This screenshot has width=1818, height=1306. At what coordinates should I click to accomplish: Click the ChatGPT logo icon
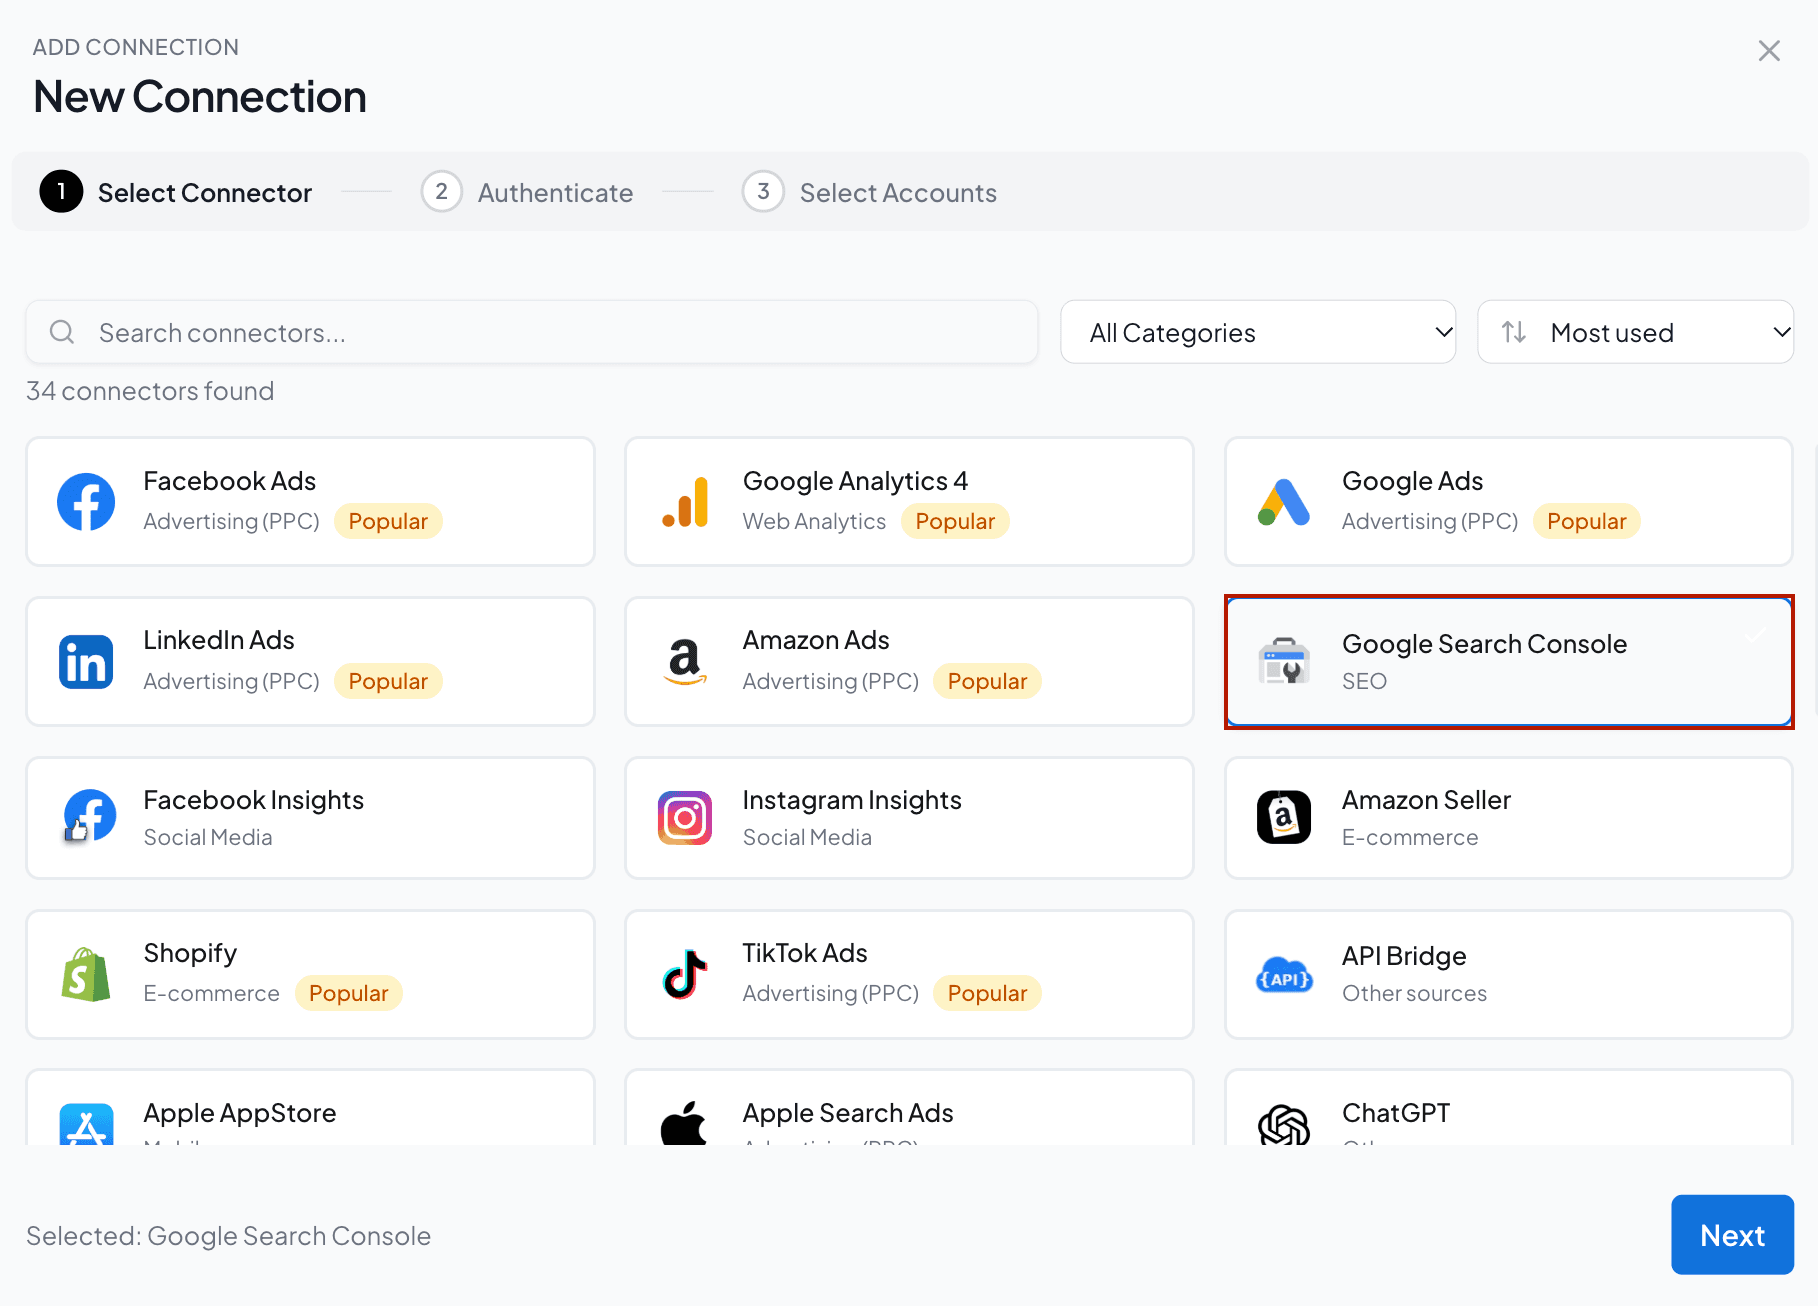point(1284,1125)
